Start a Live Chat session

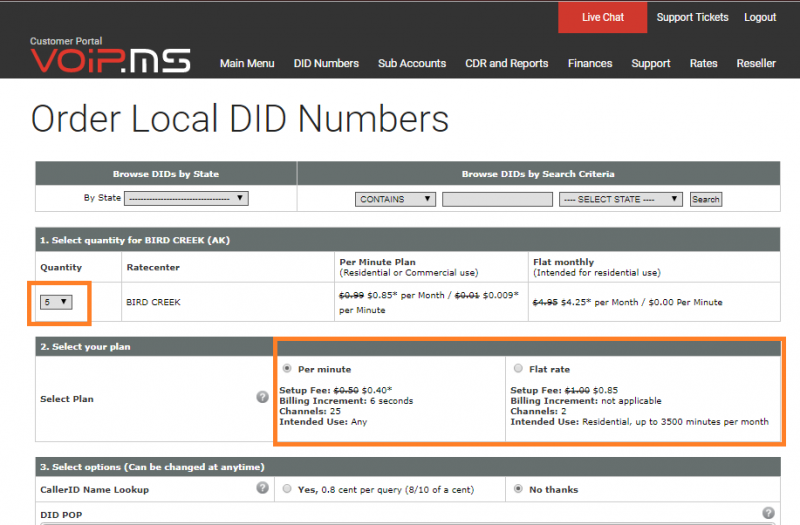coord(603,17)
